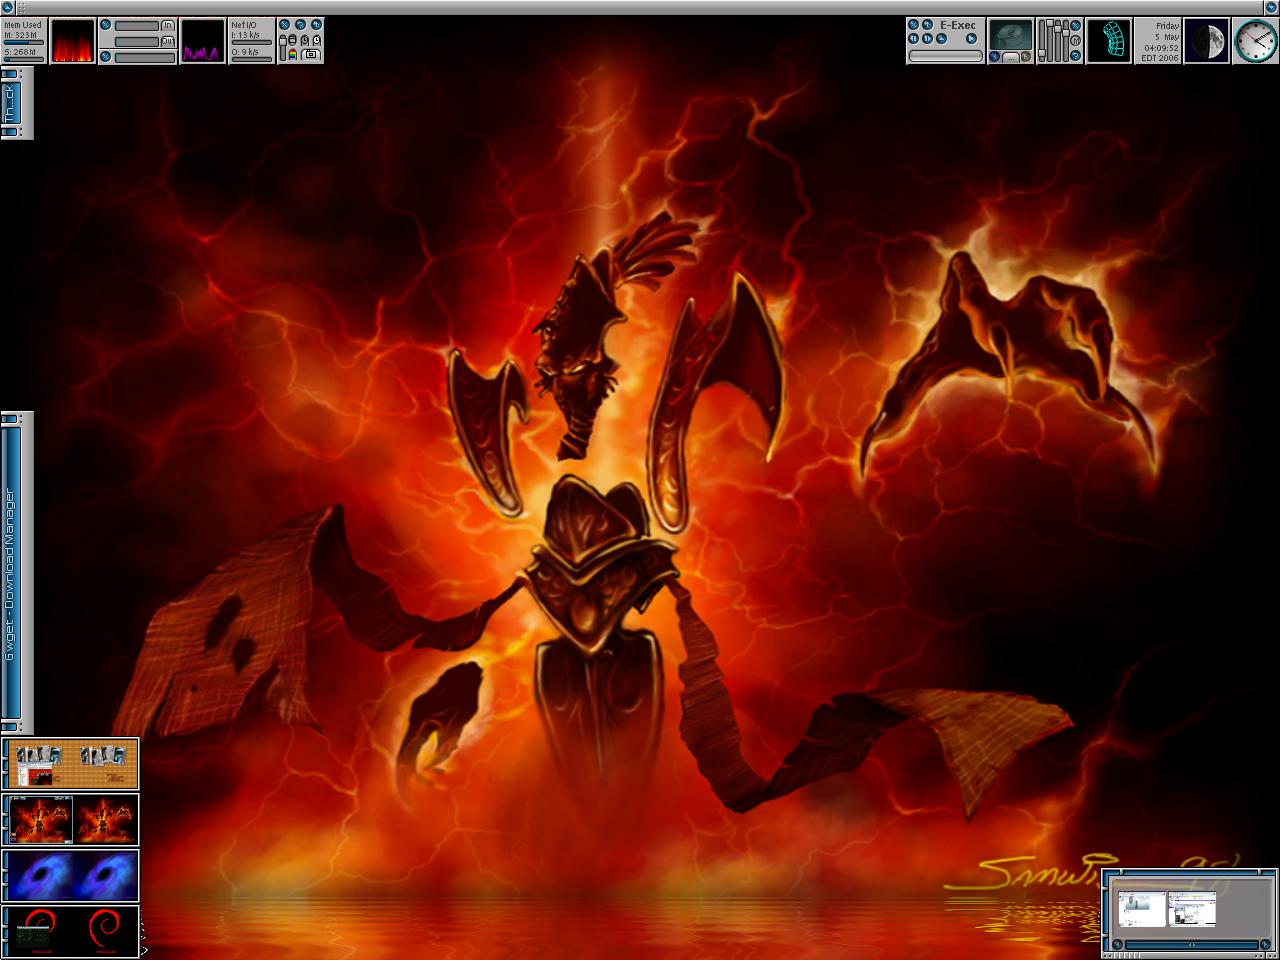Click the slideshow epplet image preview
Image resolution: width=1280 pixels, height=960 pixels.
(1011, 34)
